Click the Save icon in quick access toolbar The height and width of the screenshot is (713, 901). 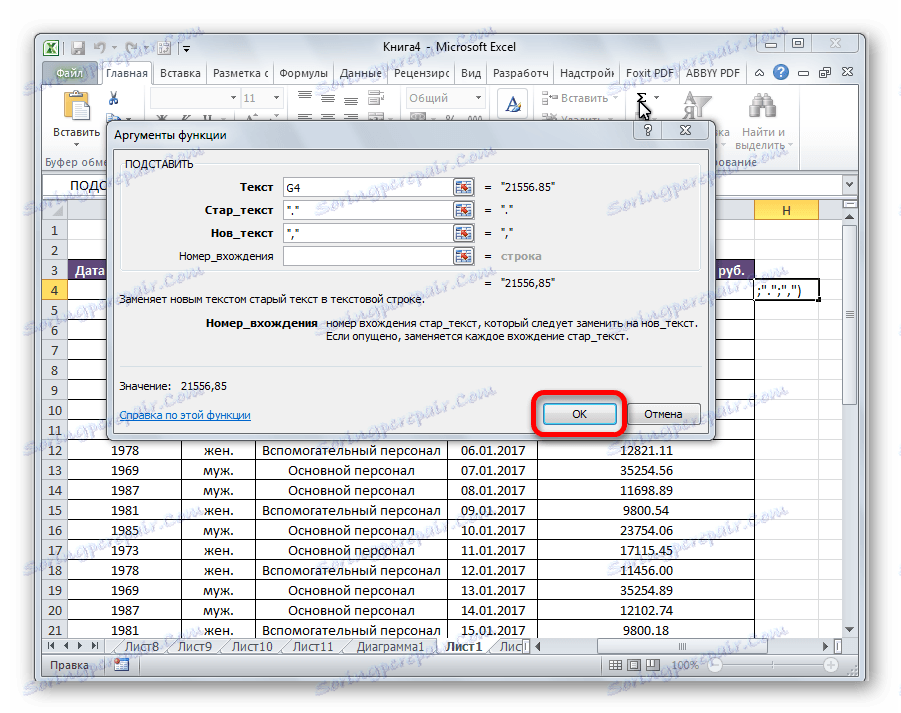[x=79, y=48]
